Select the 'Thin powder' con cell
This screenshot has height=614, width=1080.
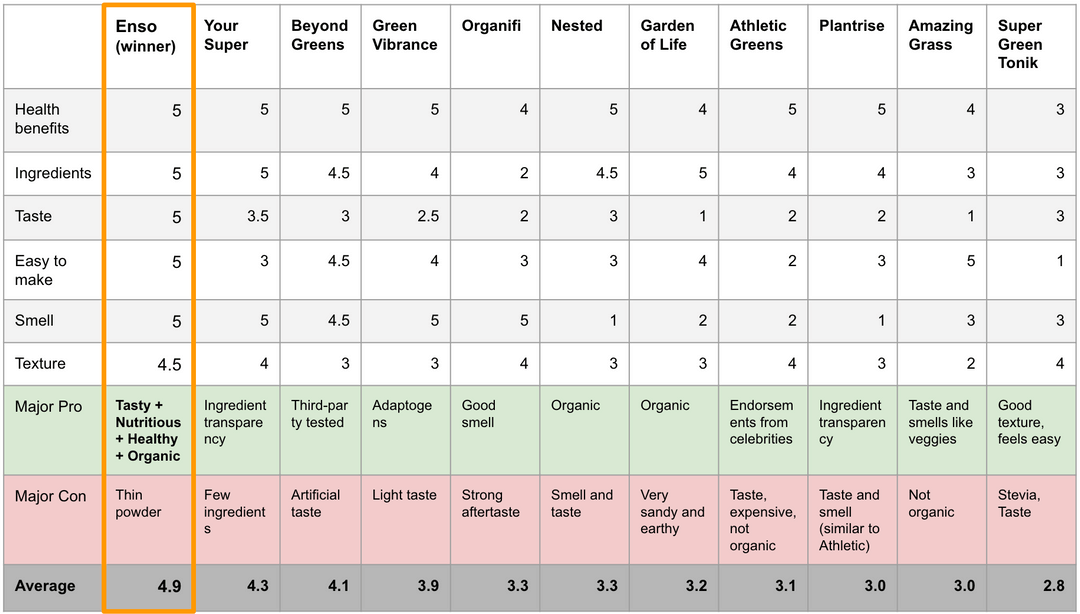click(138, 504)
